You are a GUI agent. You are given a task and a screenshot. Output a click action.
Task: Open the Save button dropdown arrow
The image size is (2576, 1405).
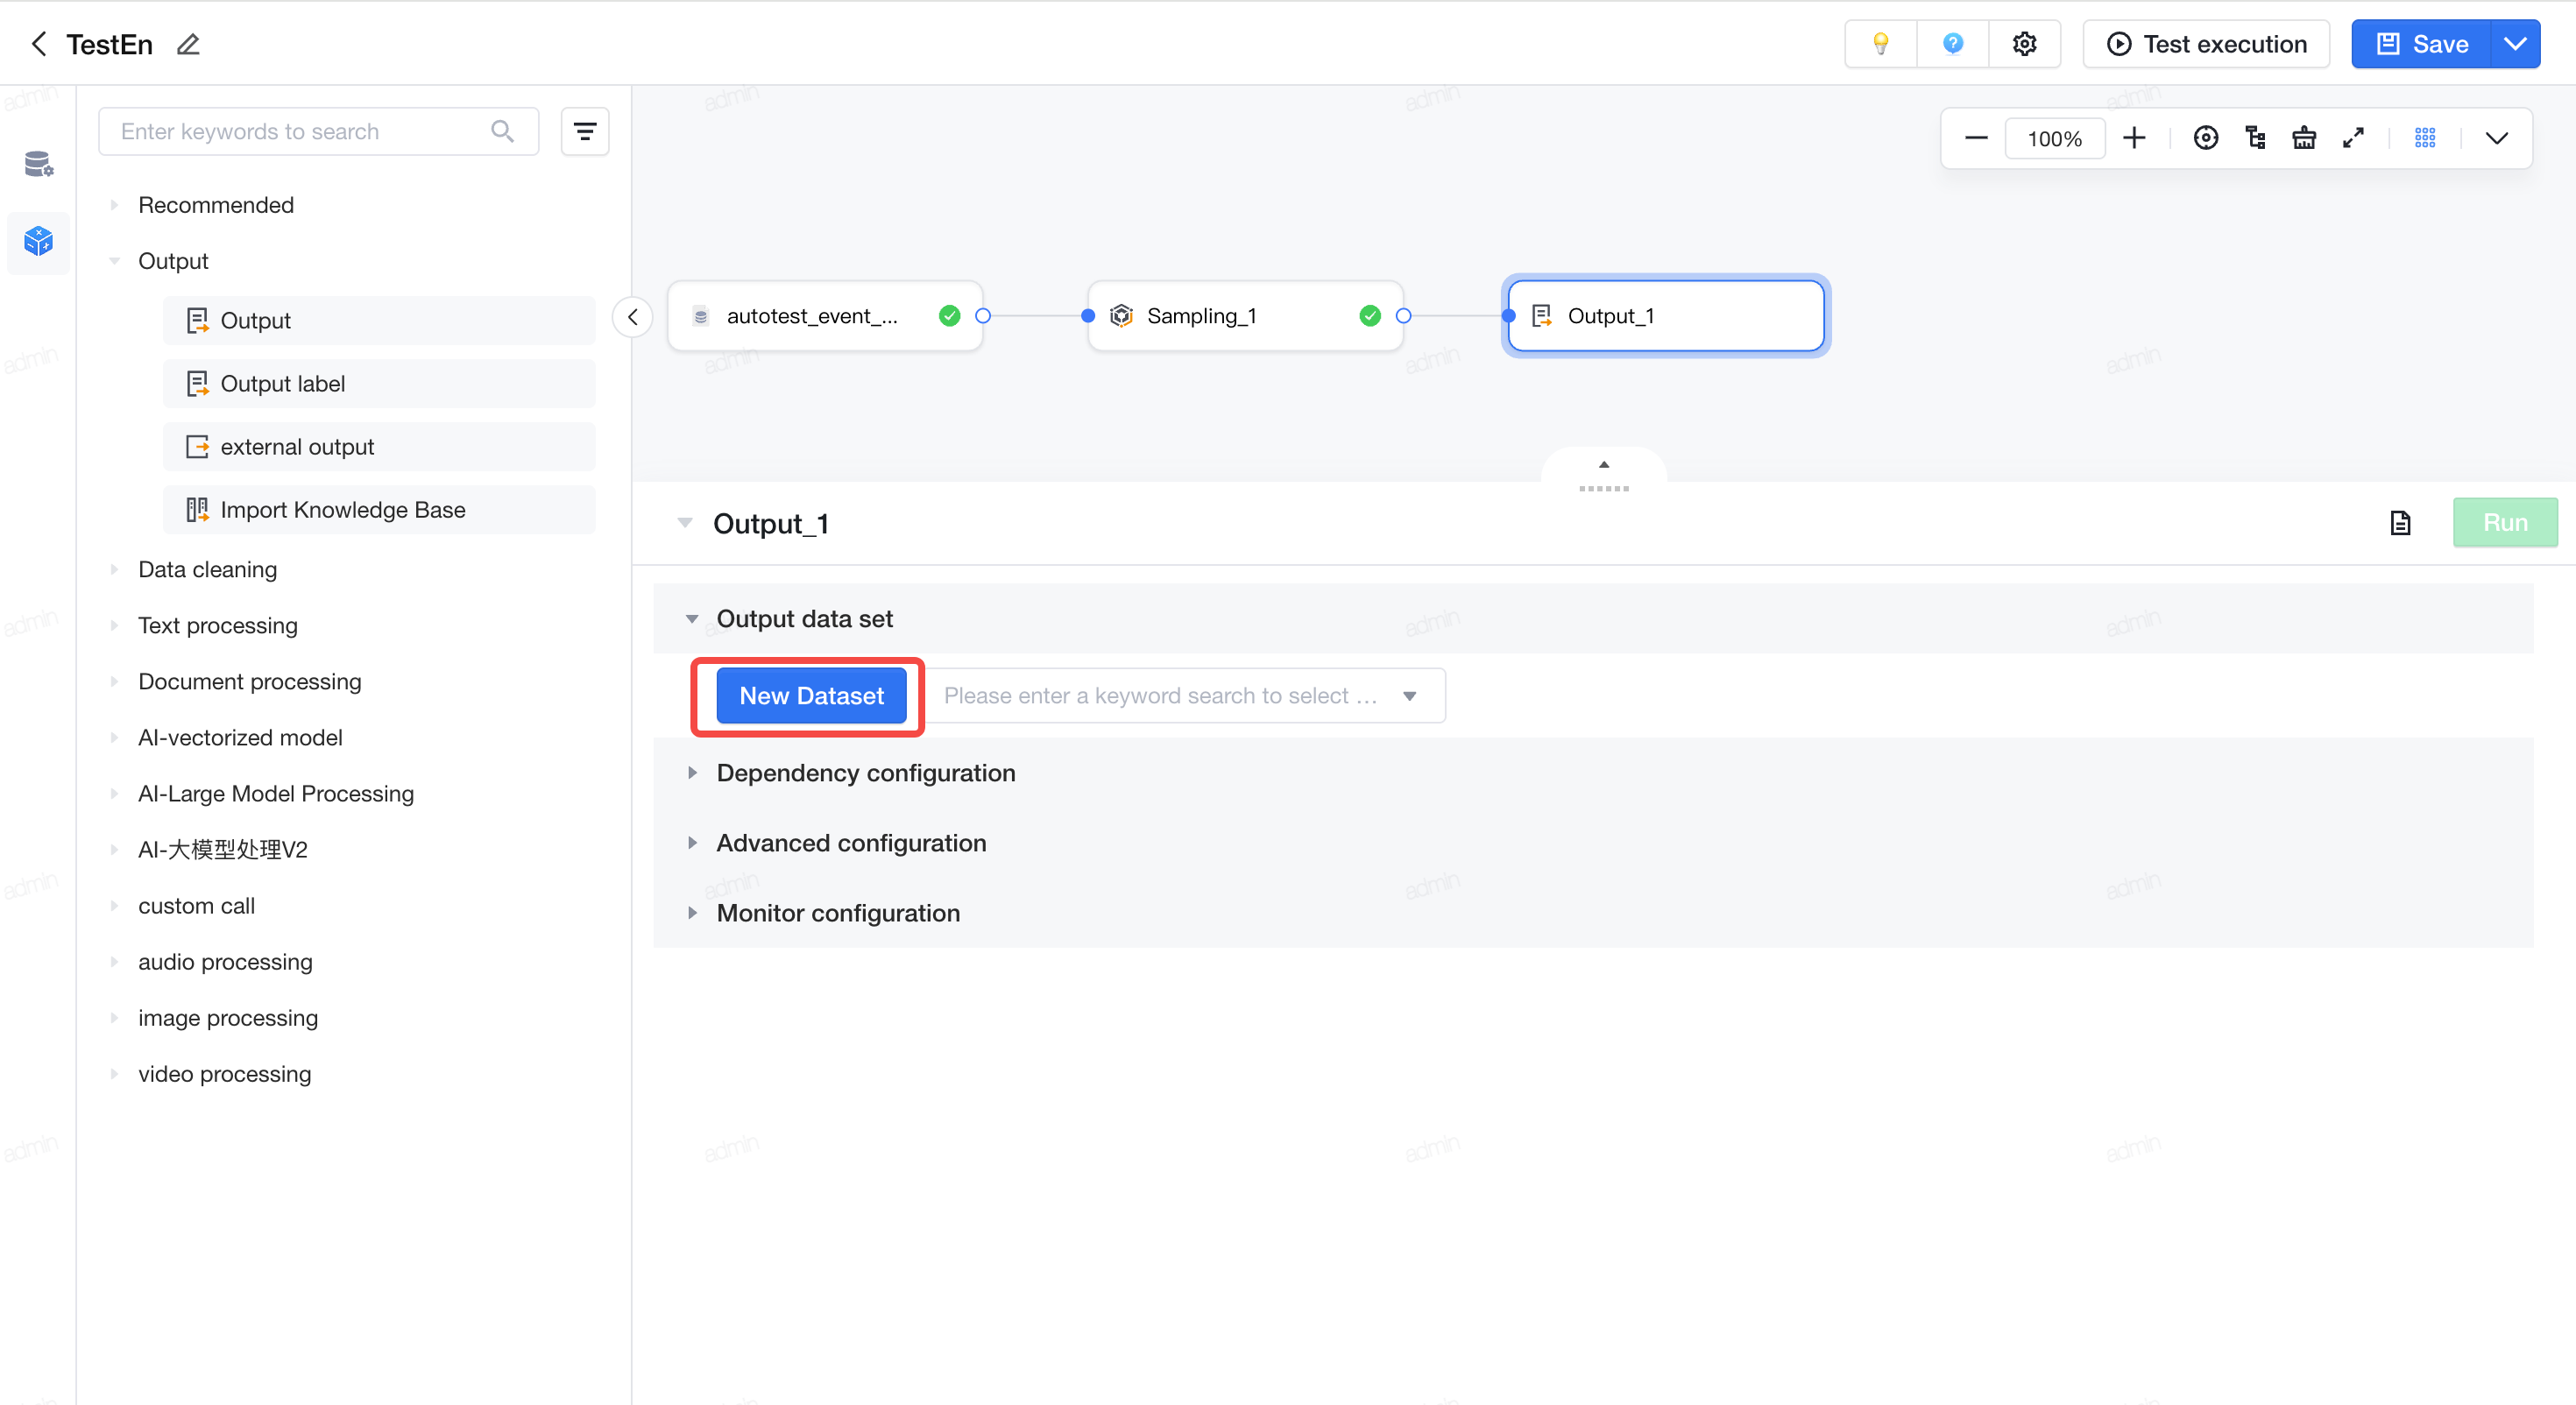[x=2514, y=44]
